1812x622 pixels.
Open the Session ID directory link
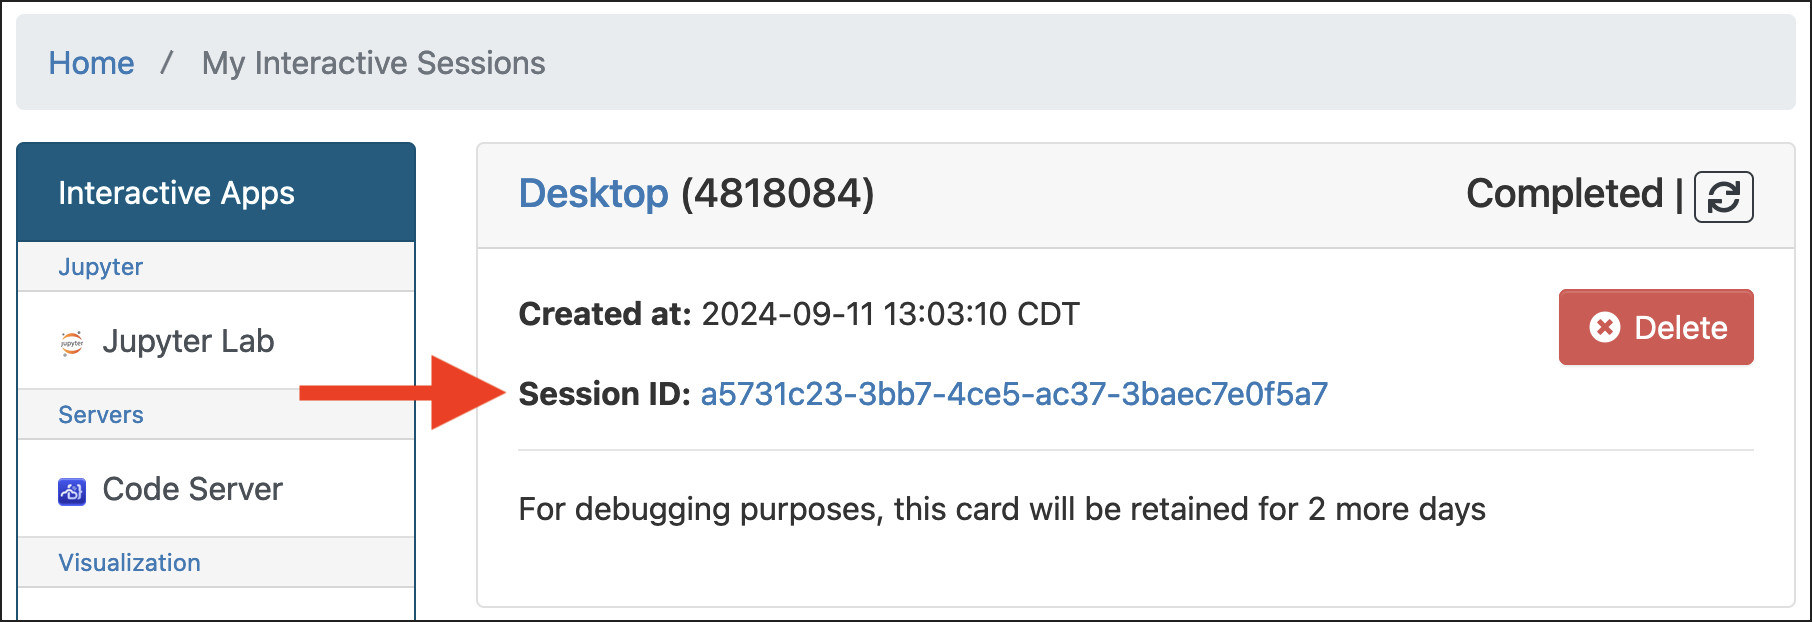coord(1014,394)
